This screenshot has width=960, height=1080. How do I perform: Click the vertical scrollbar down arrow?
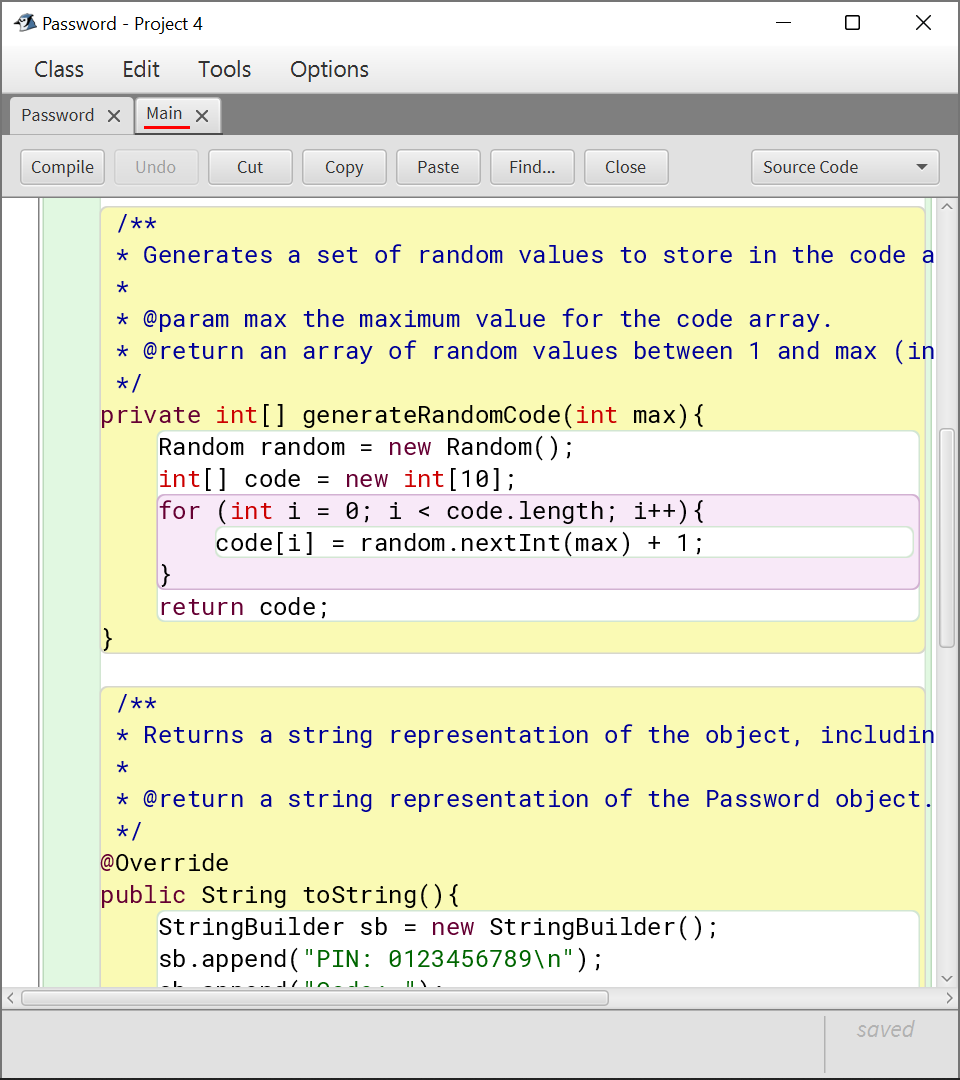947,978
